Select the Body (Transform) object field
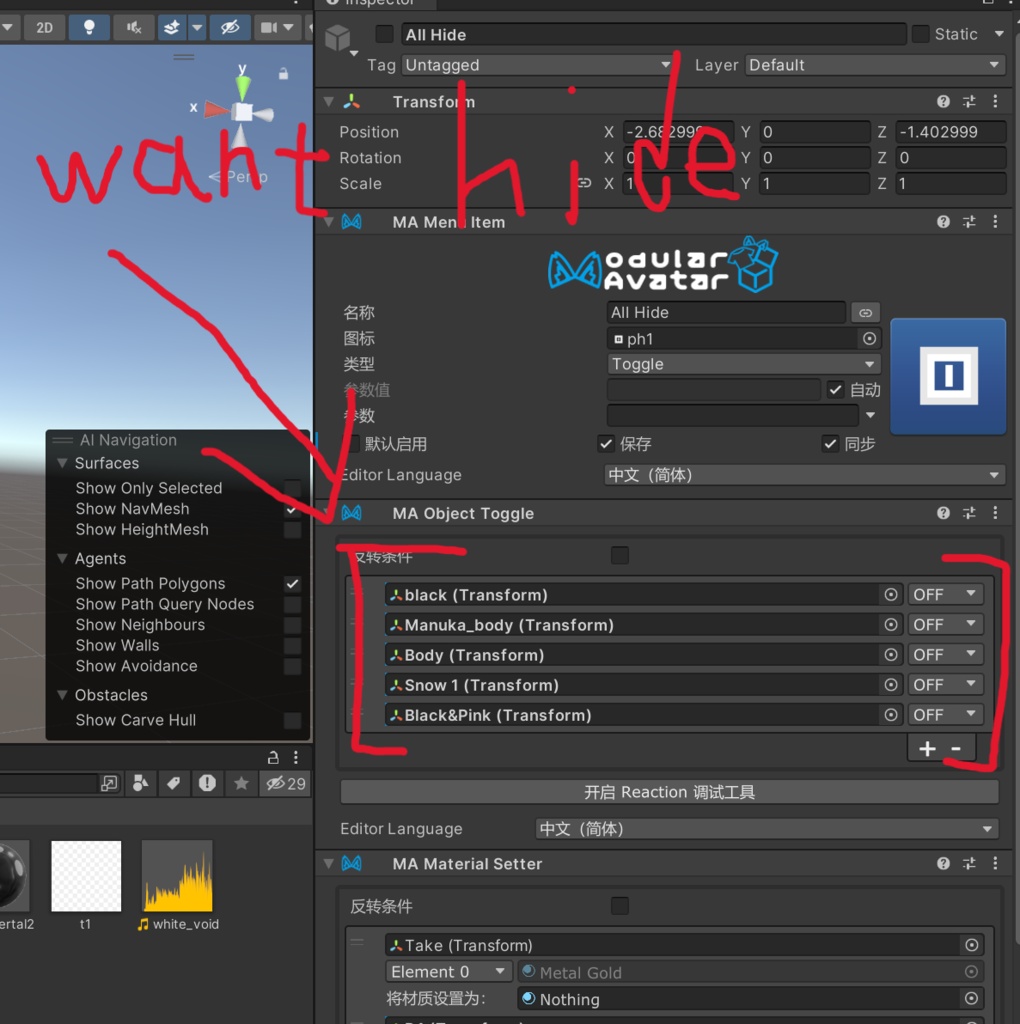This screenshot has height=1024, width=1020. [x=643, y=655]
